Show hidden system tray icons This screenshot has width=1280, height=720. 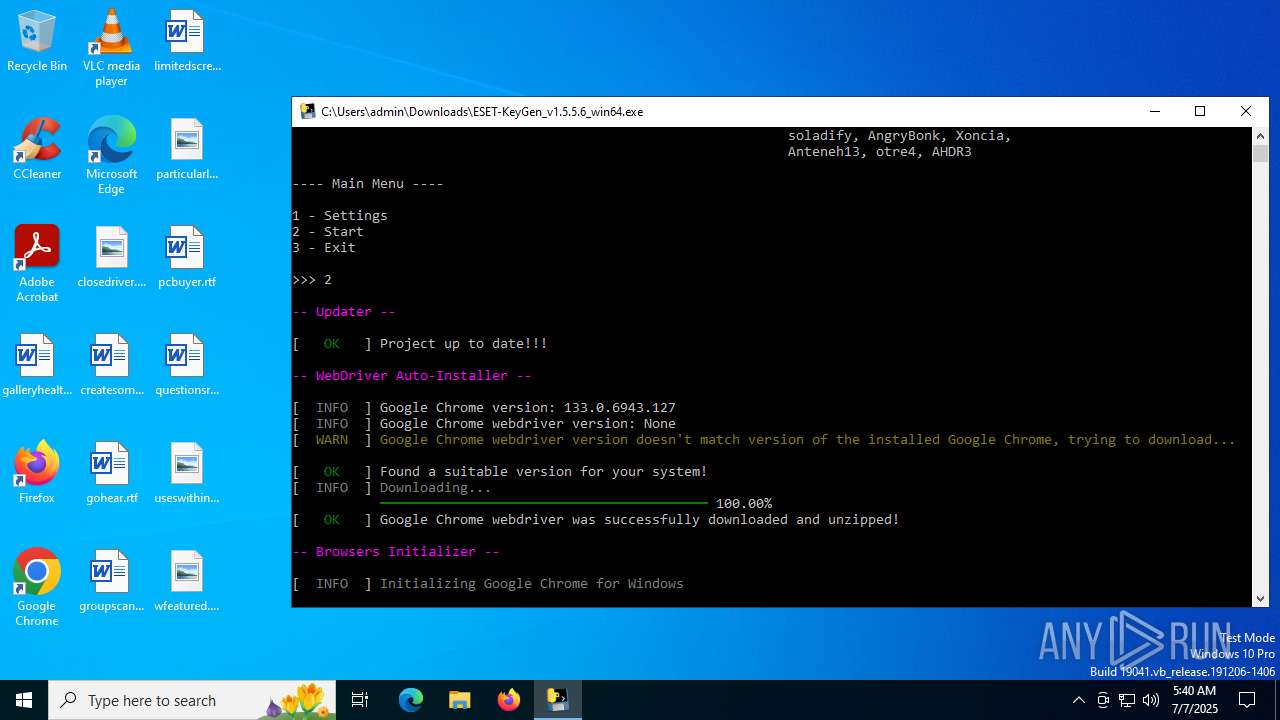[1078, 700]
